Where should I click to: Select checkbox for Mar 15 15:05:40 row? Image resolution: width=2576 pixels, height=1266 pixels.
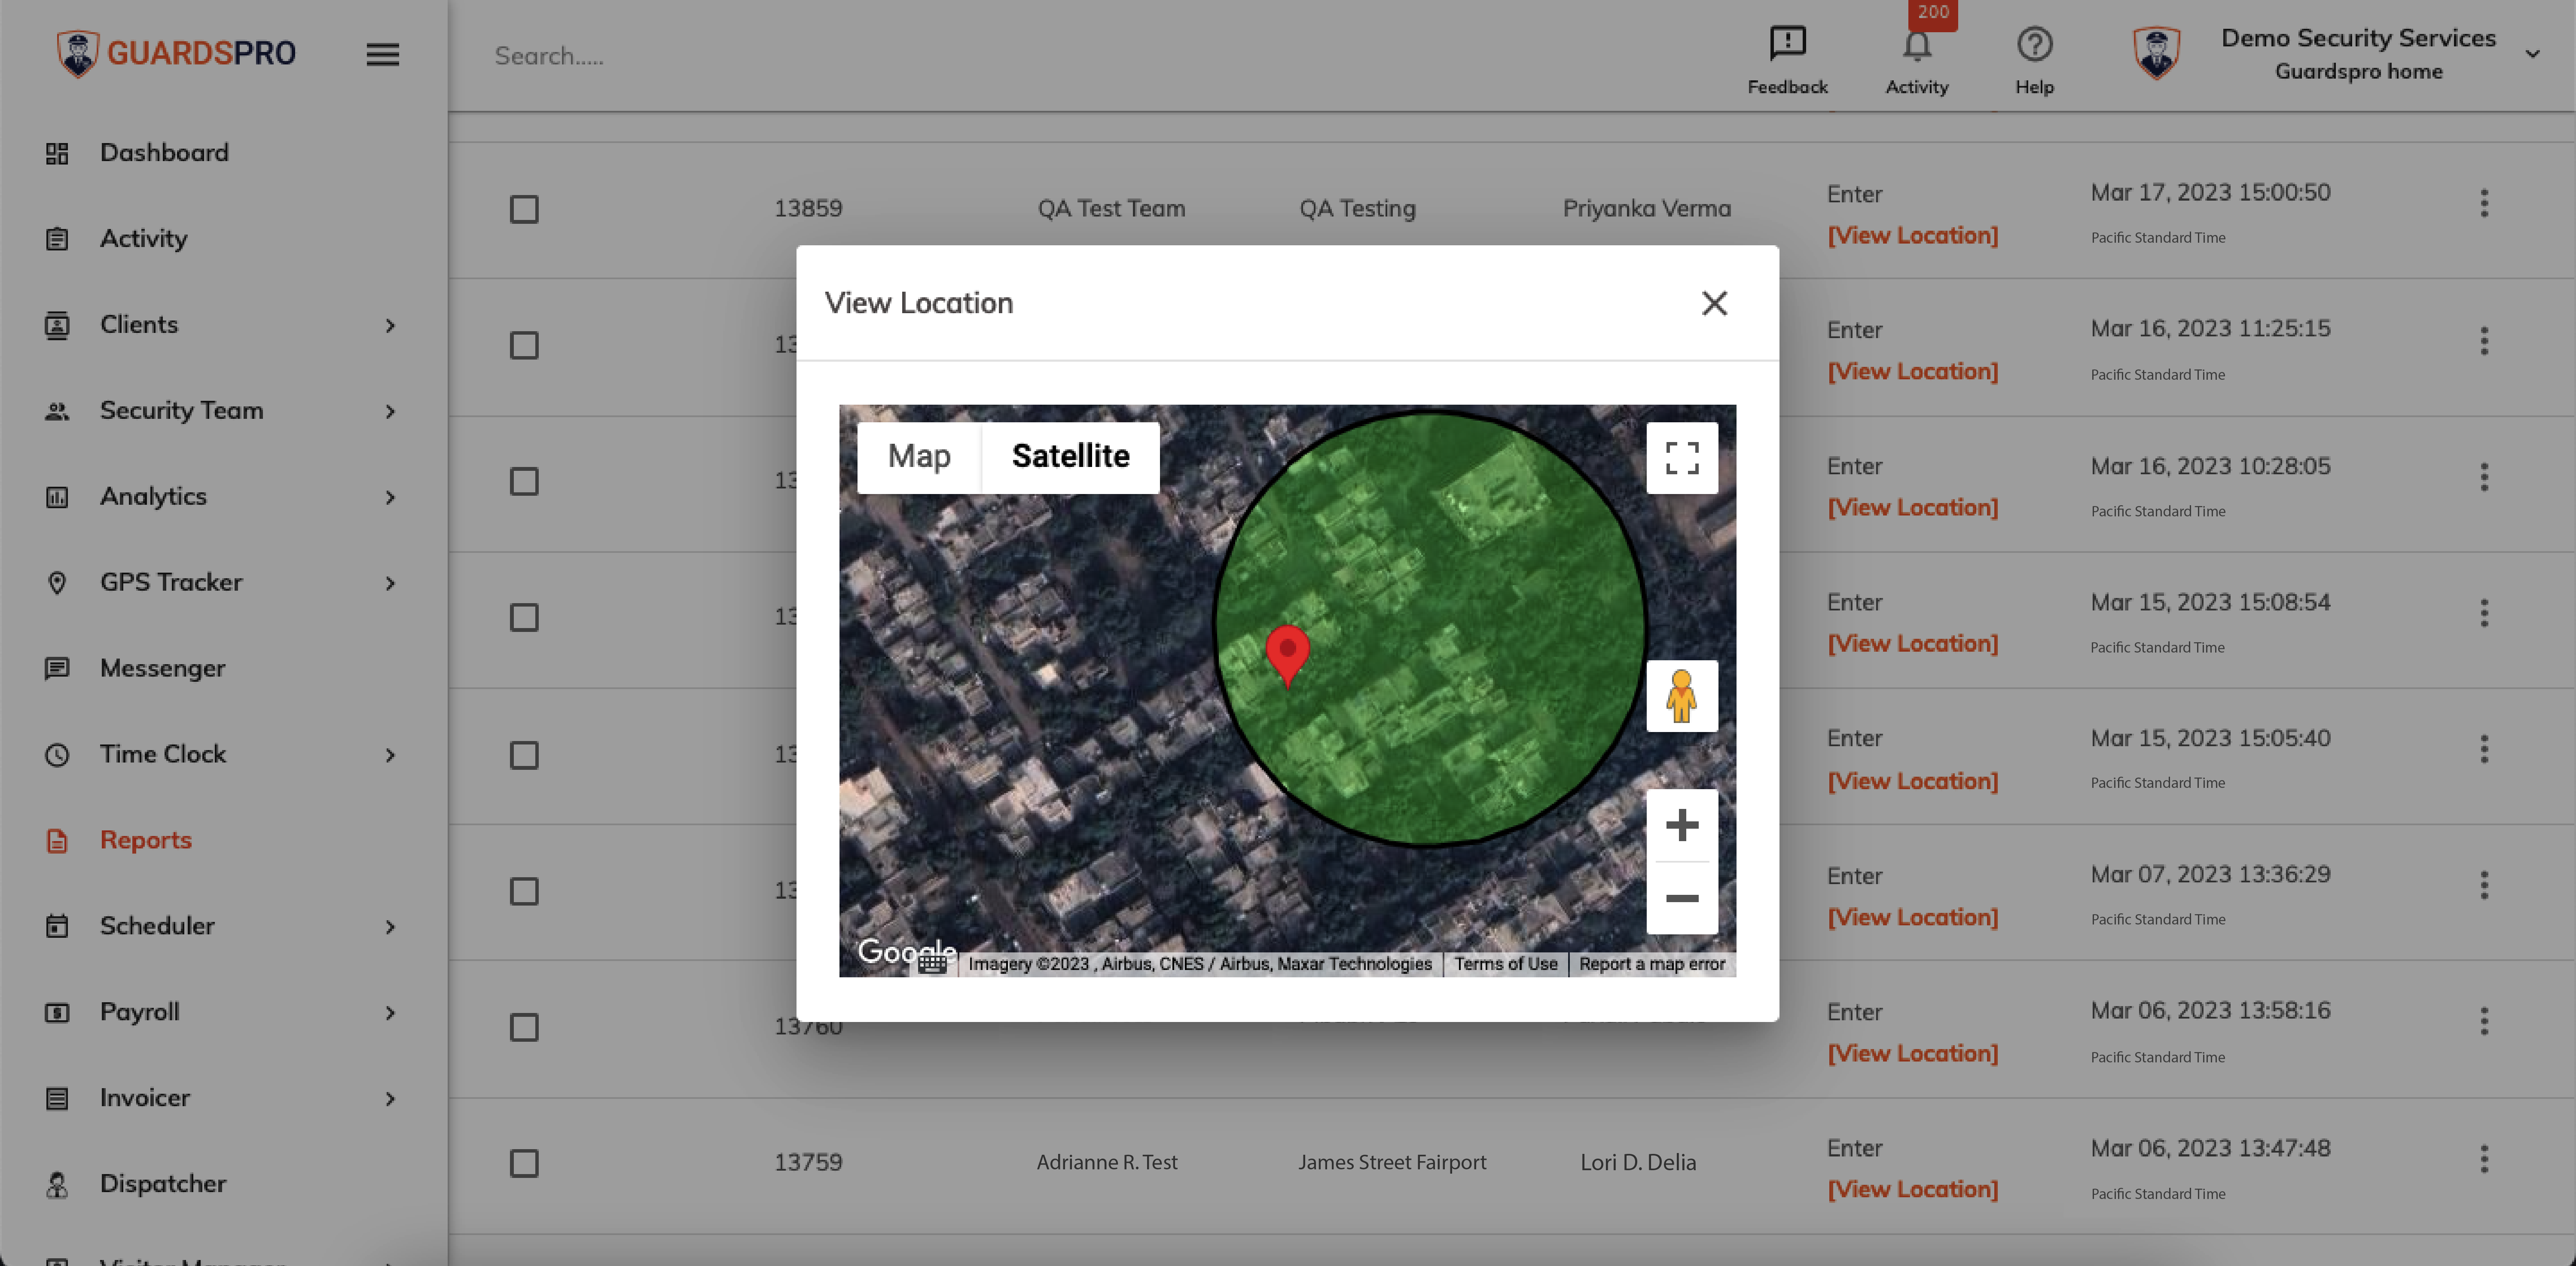coord(524,755)
